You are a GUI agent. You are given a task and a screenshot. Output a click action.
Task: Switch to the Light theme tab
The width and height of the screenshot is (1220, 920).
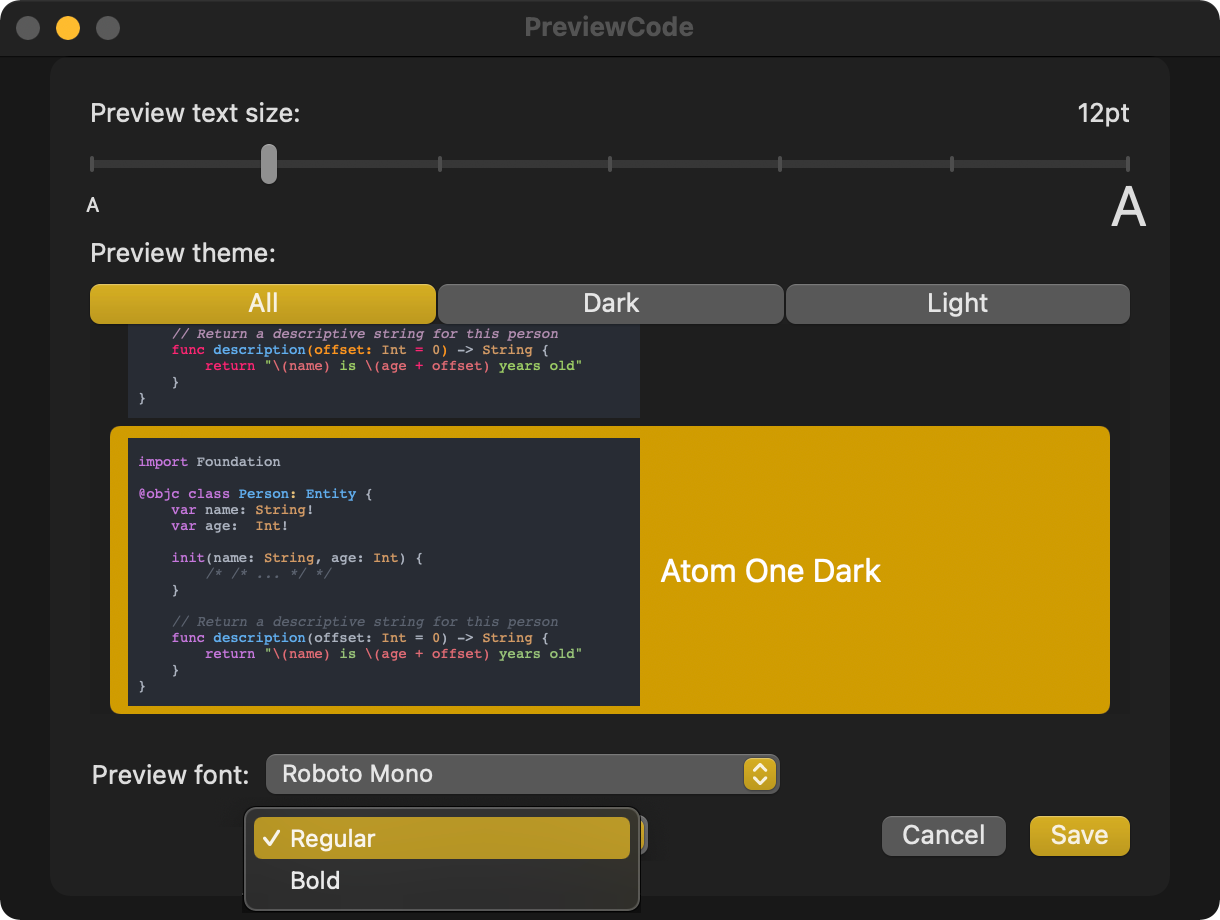pos(957,304)
